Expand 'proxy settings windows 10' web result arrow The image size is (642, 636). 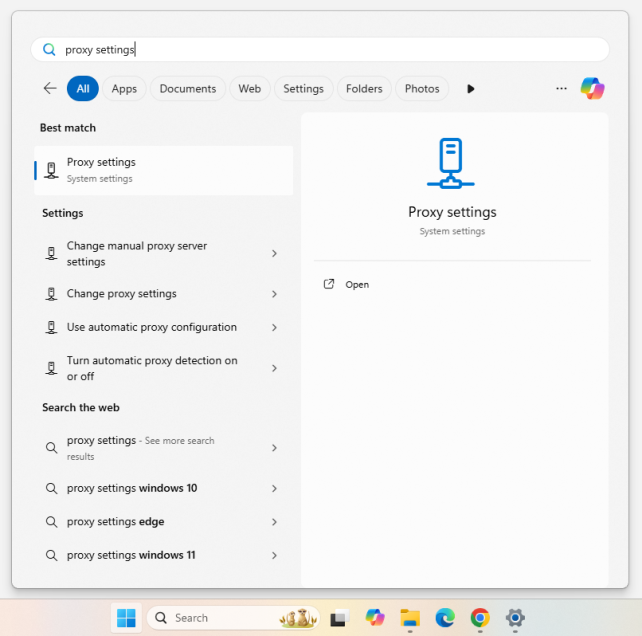tap(274, 488)
